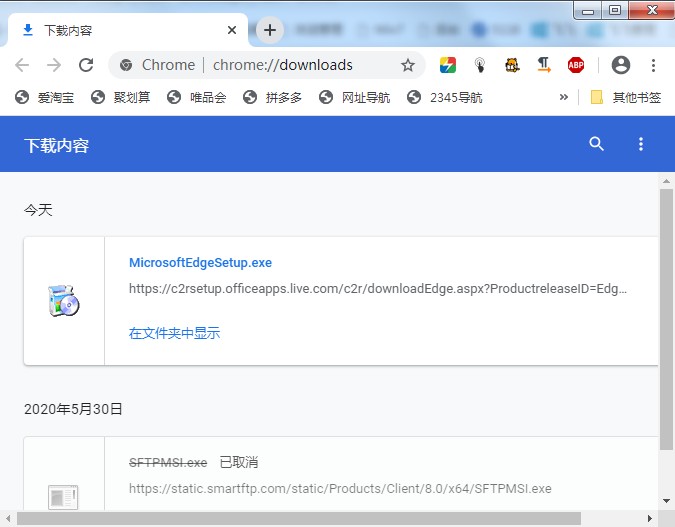Open the 唯品会 bookmark
675x527 pixels.
[197, 98]
